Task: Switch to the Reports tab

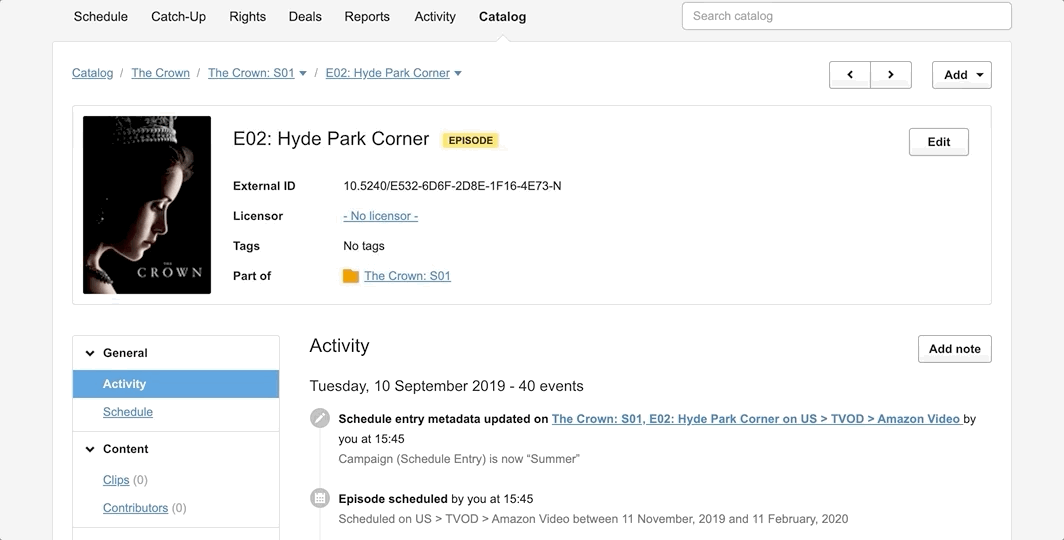Action: click(367, 17)
